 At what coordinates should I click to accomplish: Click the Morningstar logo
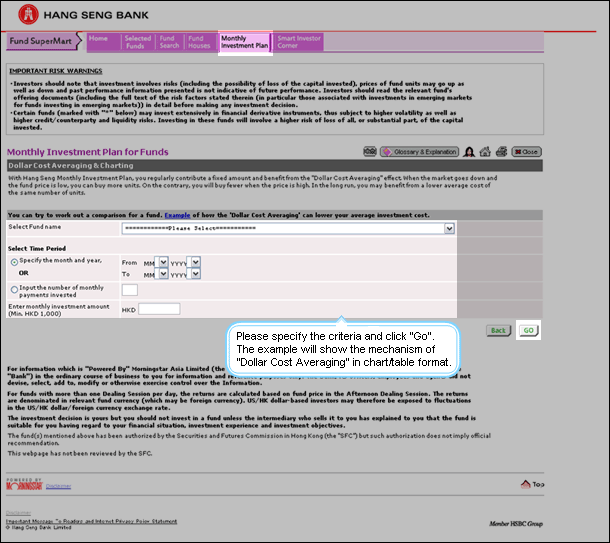point(24,484)
